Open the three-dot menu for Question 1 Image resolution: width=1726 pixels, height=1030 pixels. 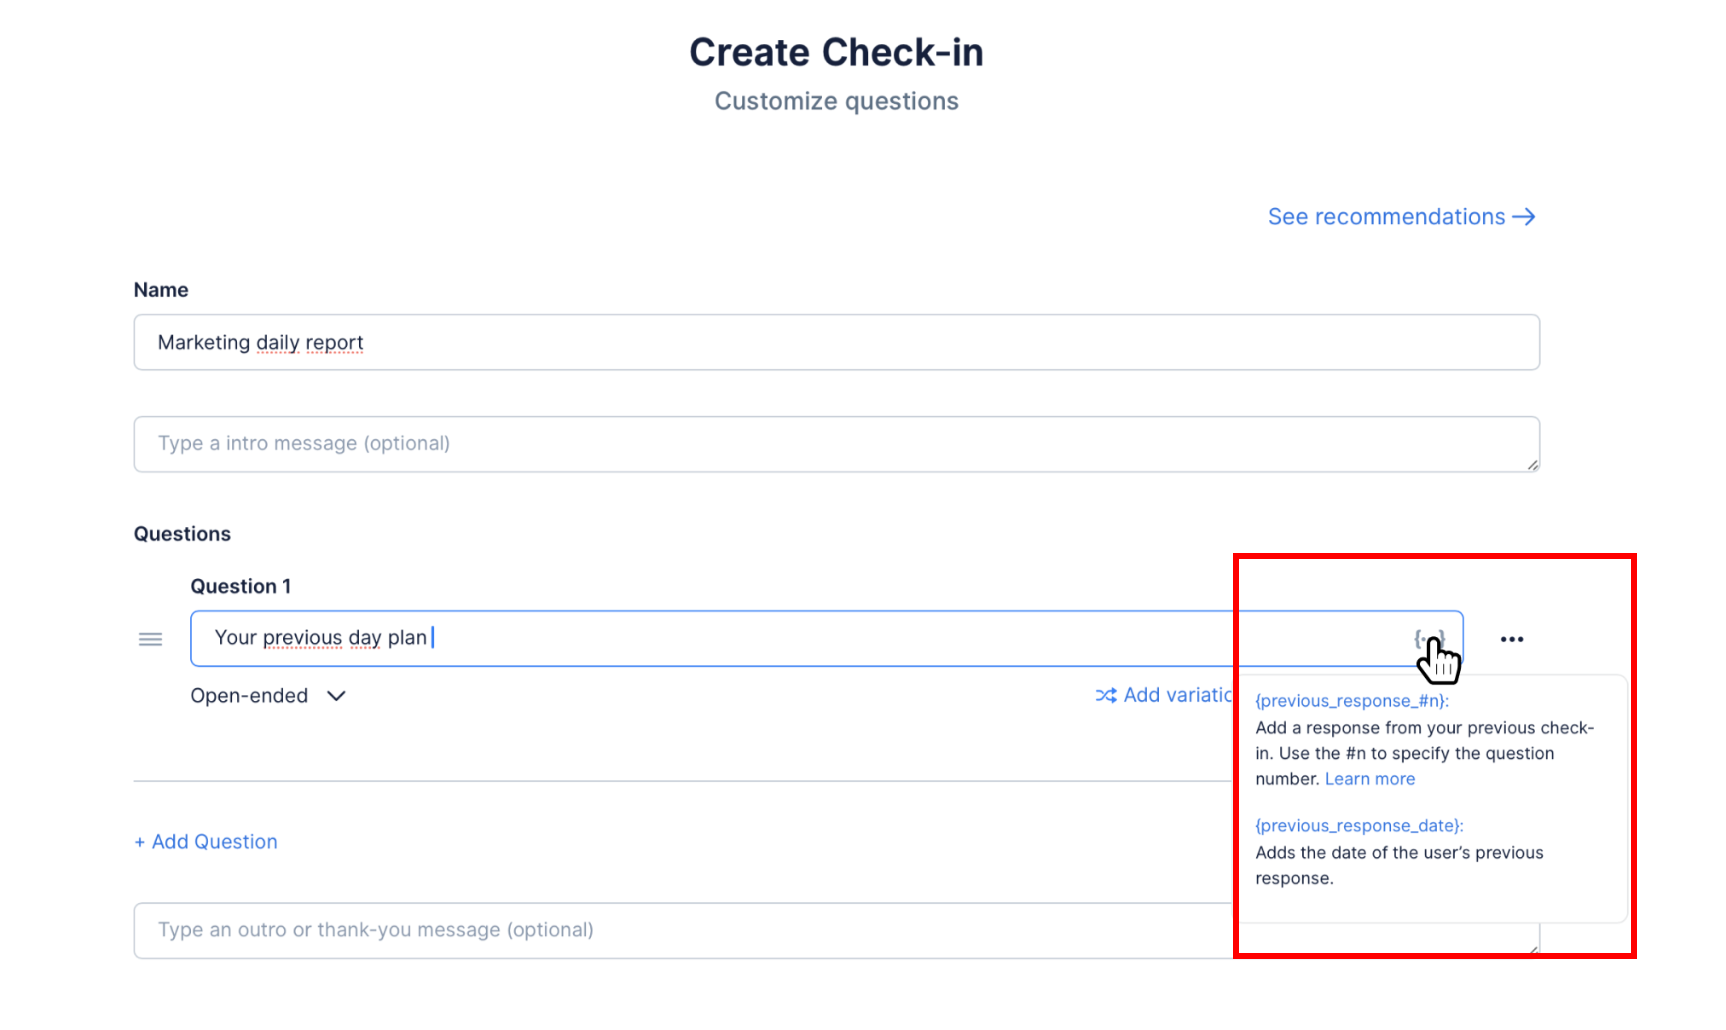[1511, 639]
